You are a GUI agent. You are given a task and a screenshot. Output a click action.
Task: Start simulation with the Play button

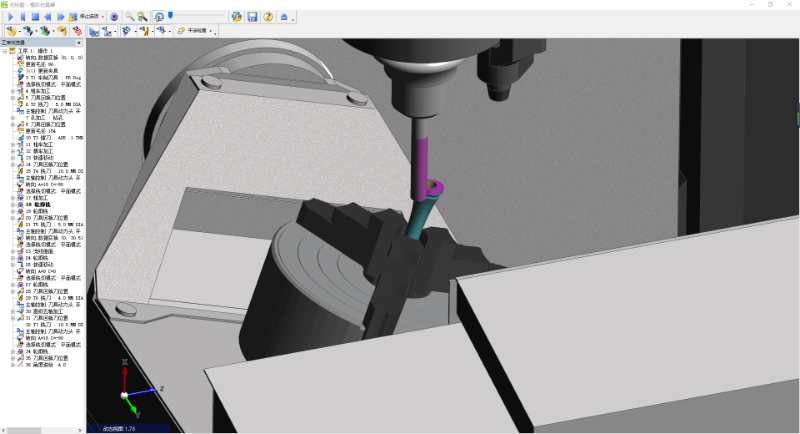[x=10, y=17]
